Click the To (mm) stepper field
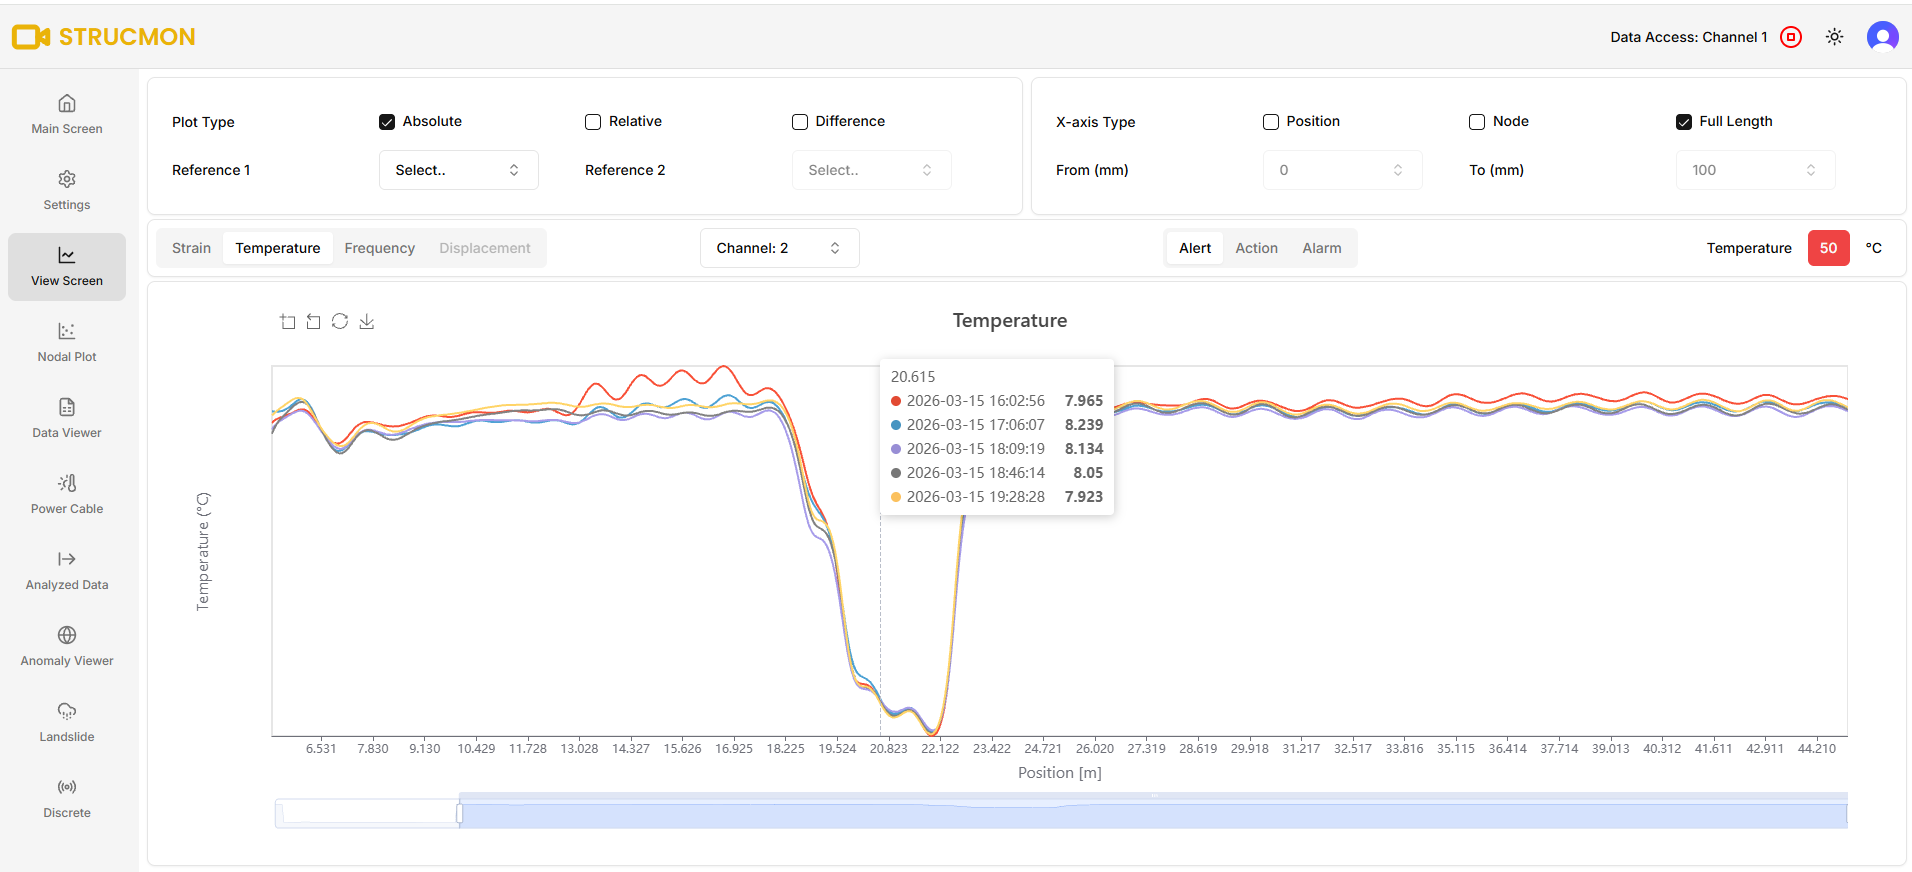Image resolution: width=1912 pixels, height=872 pixels. (x=1756, y=170)
